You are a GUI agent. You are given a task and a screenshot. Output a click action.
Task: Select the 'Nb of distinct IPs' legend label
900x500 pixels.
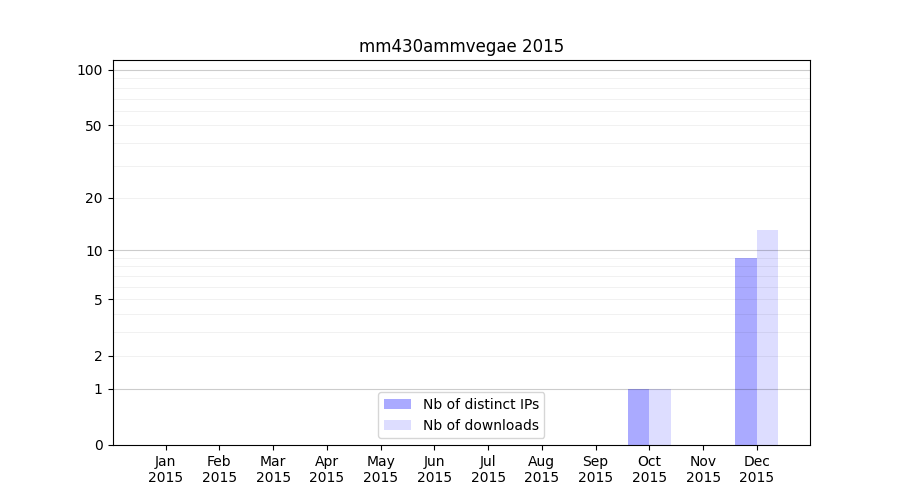pyautogui.click(x=480, y=404)
